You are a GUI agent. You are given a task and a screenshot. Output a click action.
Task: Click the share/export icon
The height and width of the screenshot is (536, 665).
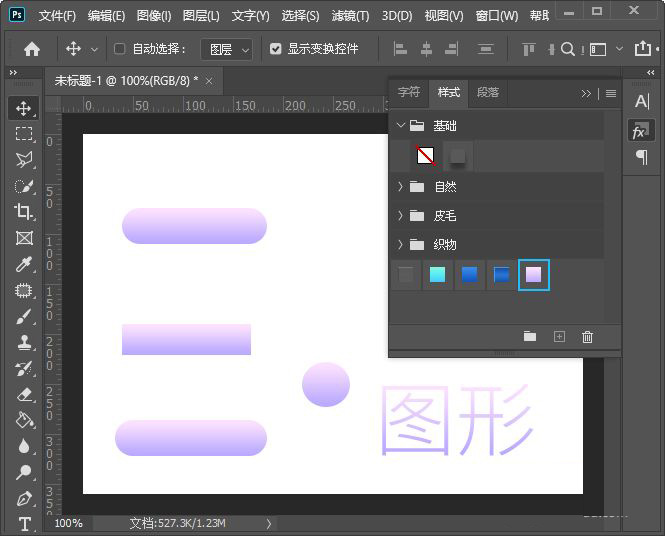(x=643, y=48)
